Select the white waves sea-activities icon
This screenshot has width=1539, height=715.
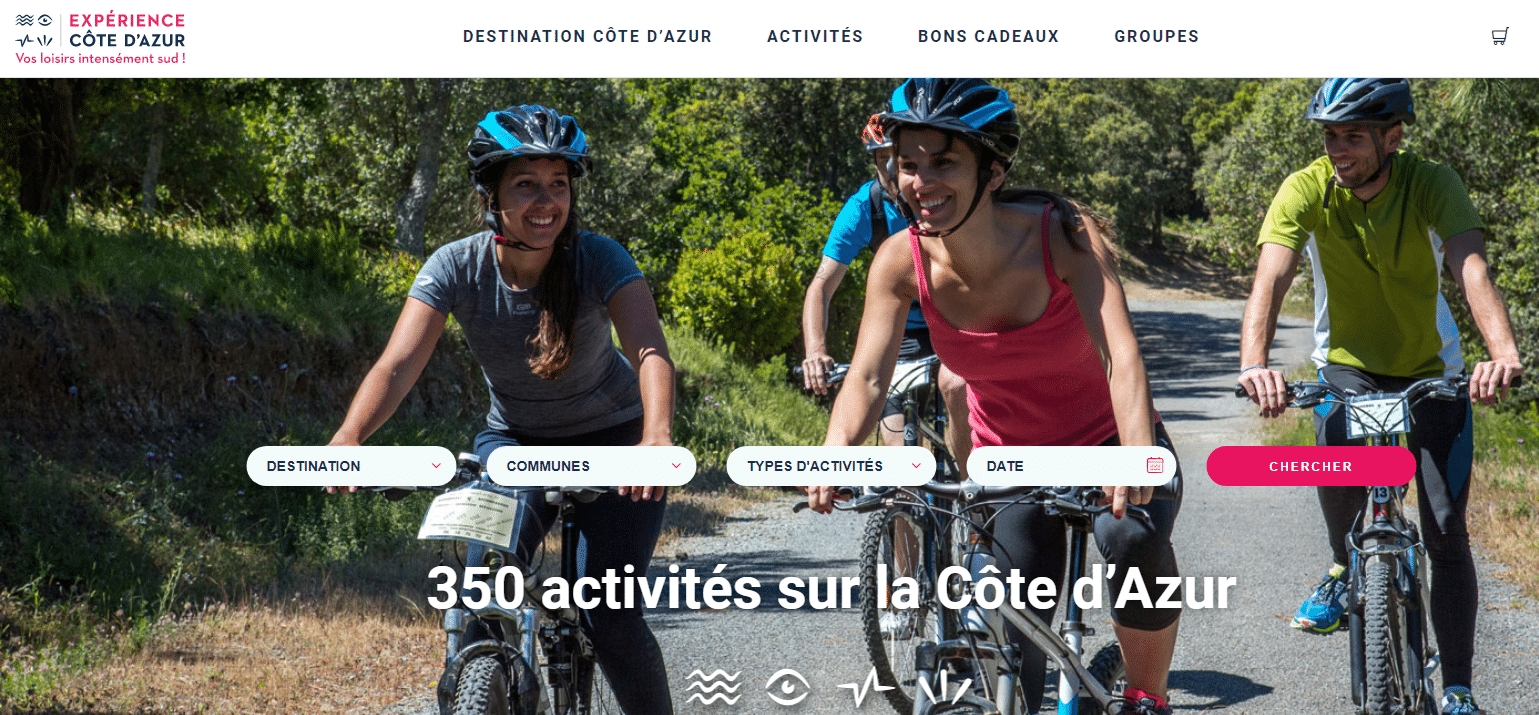(x=714, y=687)
